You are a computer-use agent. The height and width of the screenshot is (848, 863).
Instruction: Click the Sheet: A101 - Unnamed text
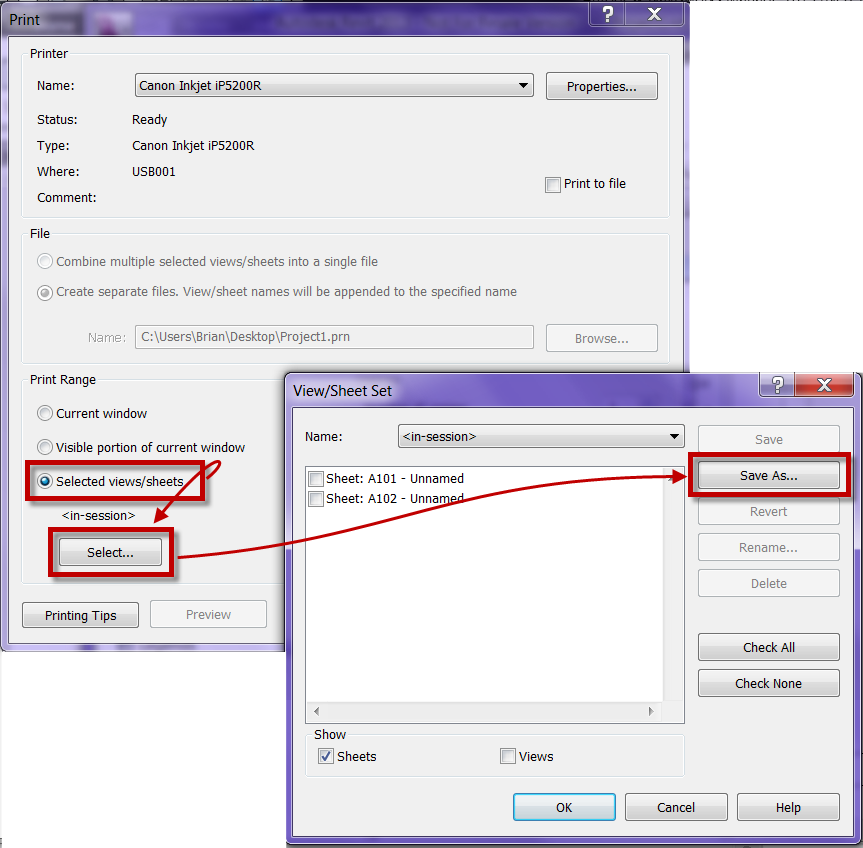coord(395,479)
